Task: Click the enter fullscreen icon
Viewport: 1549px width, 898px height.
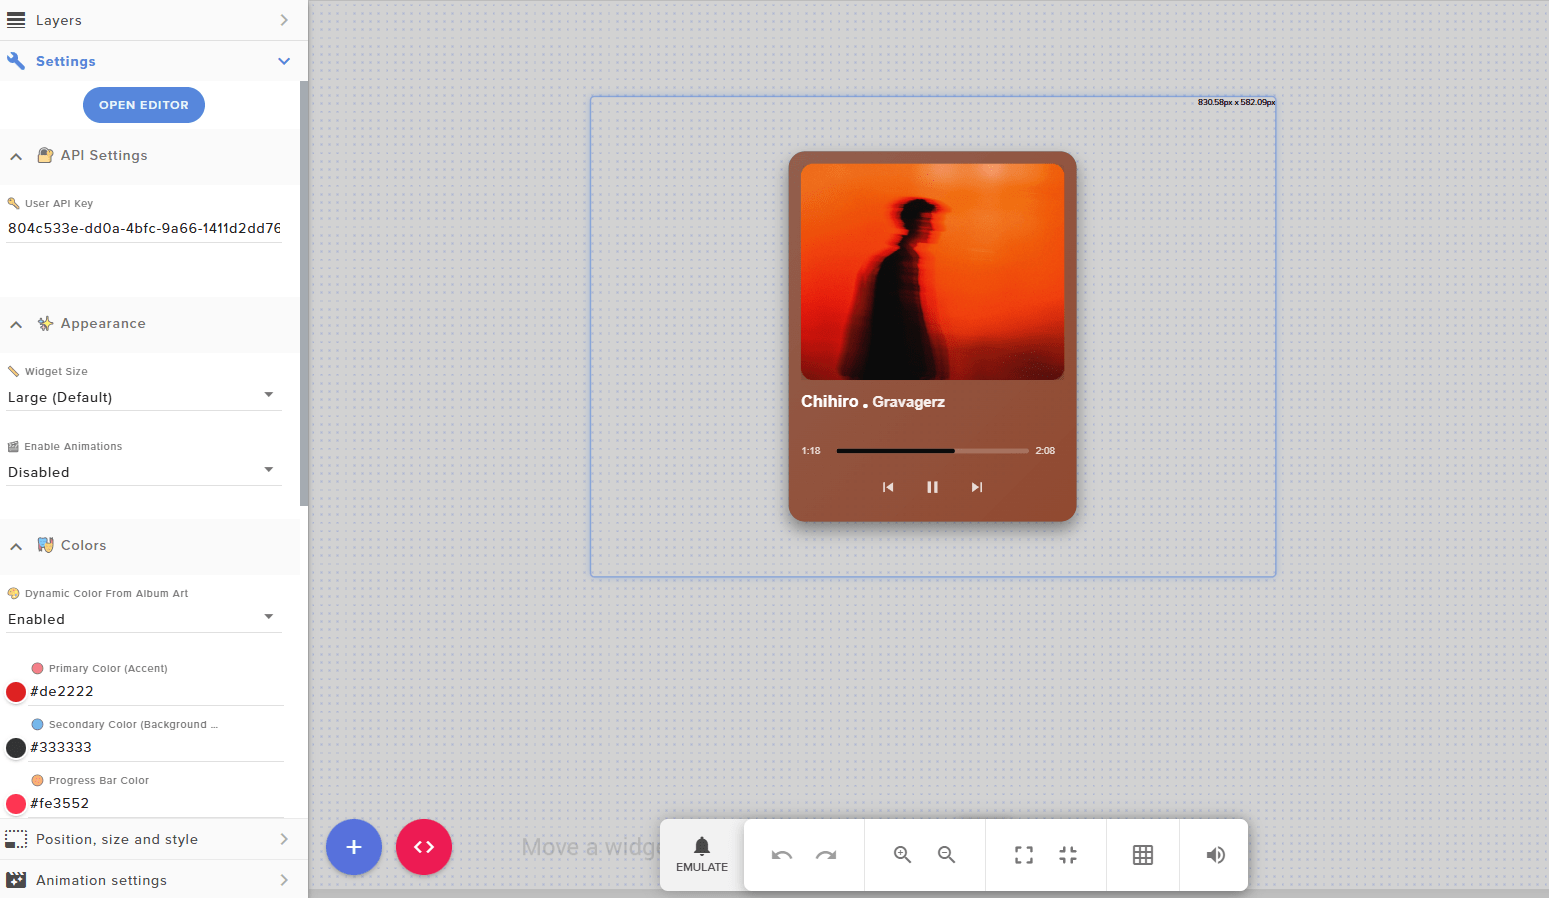Action: (x=1024, y=855)
